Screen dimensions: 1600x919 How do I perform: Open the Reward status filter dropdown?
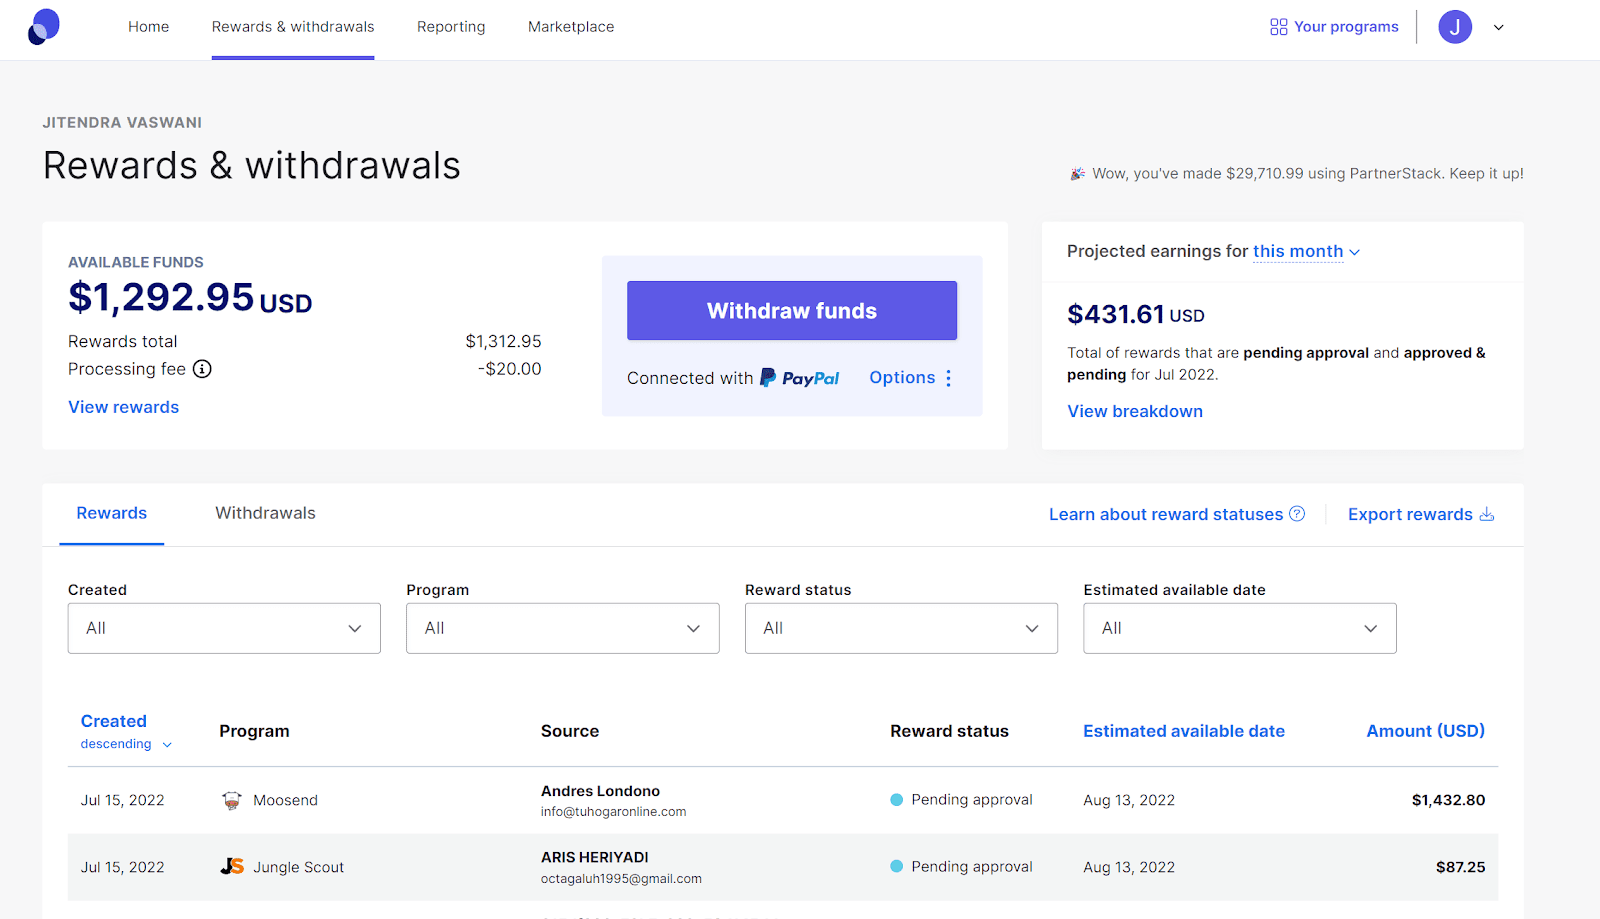(x=900, y=628)
